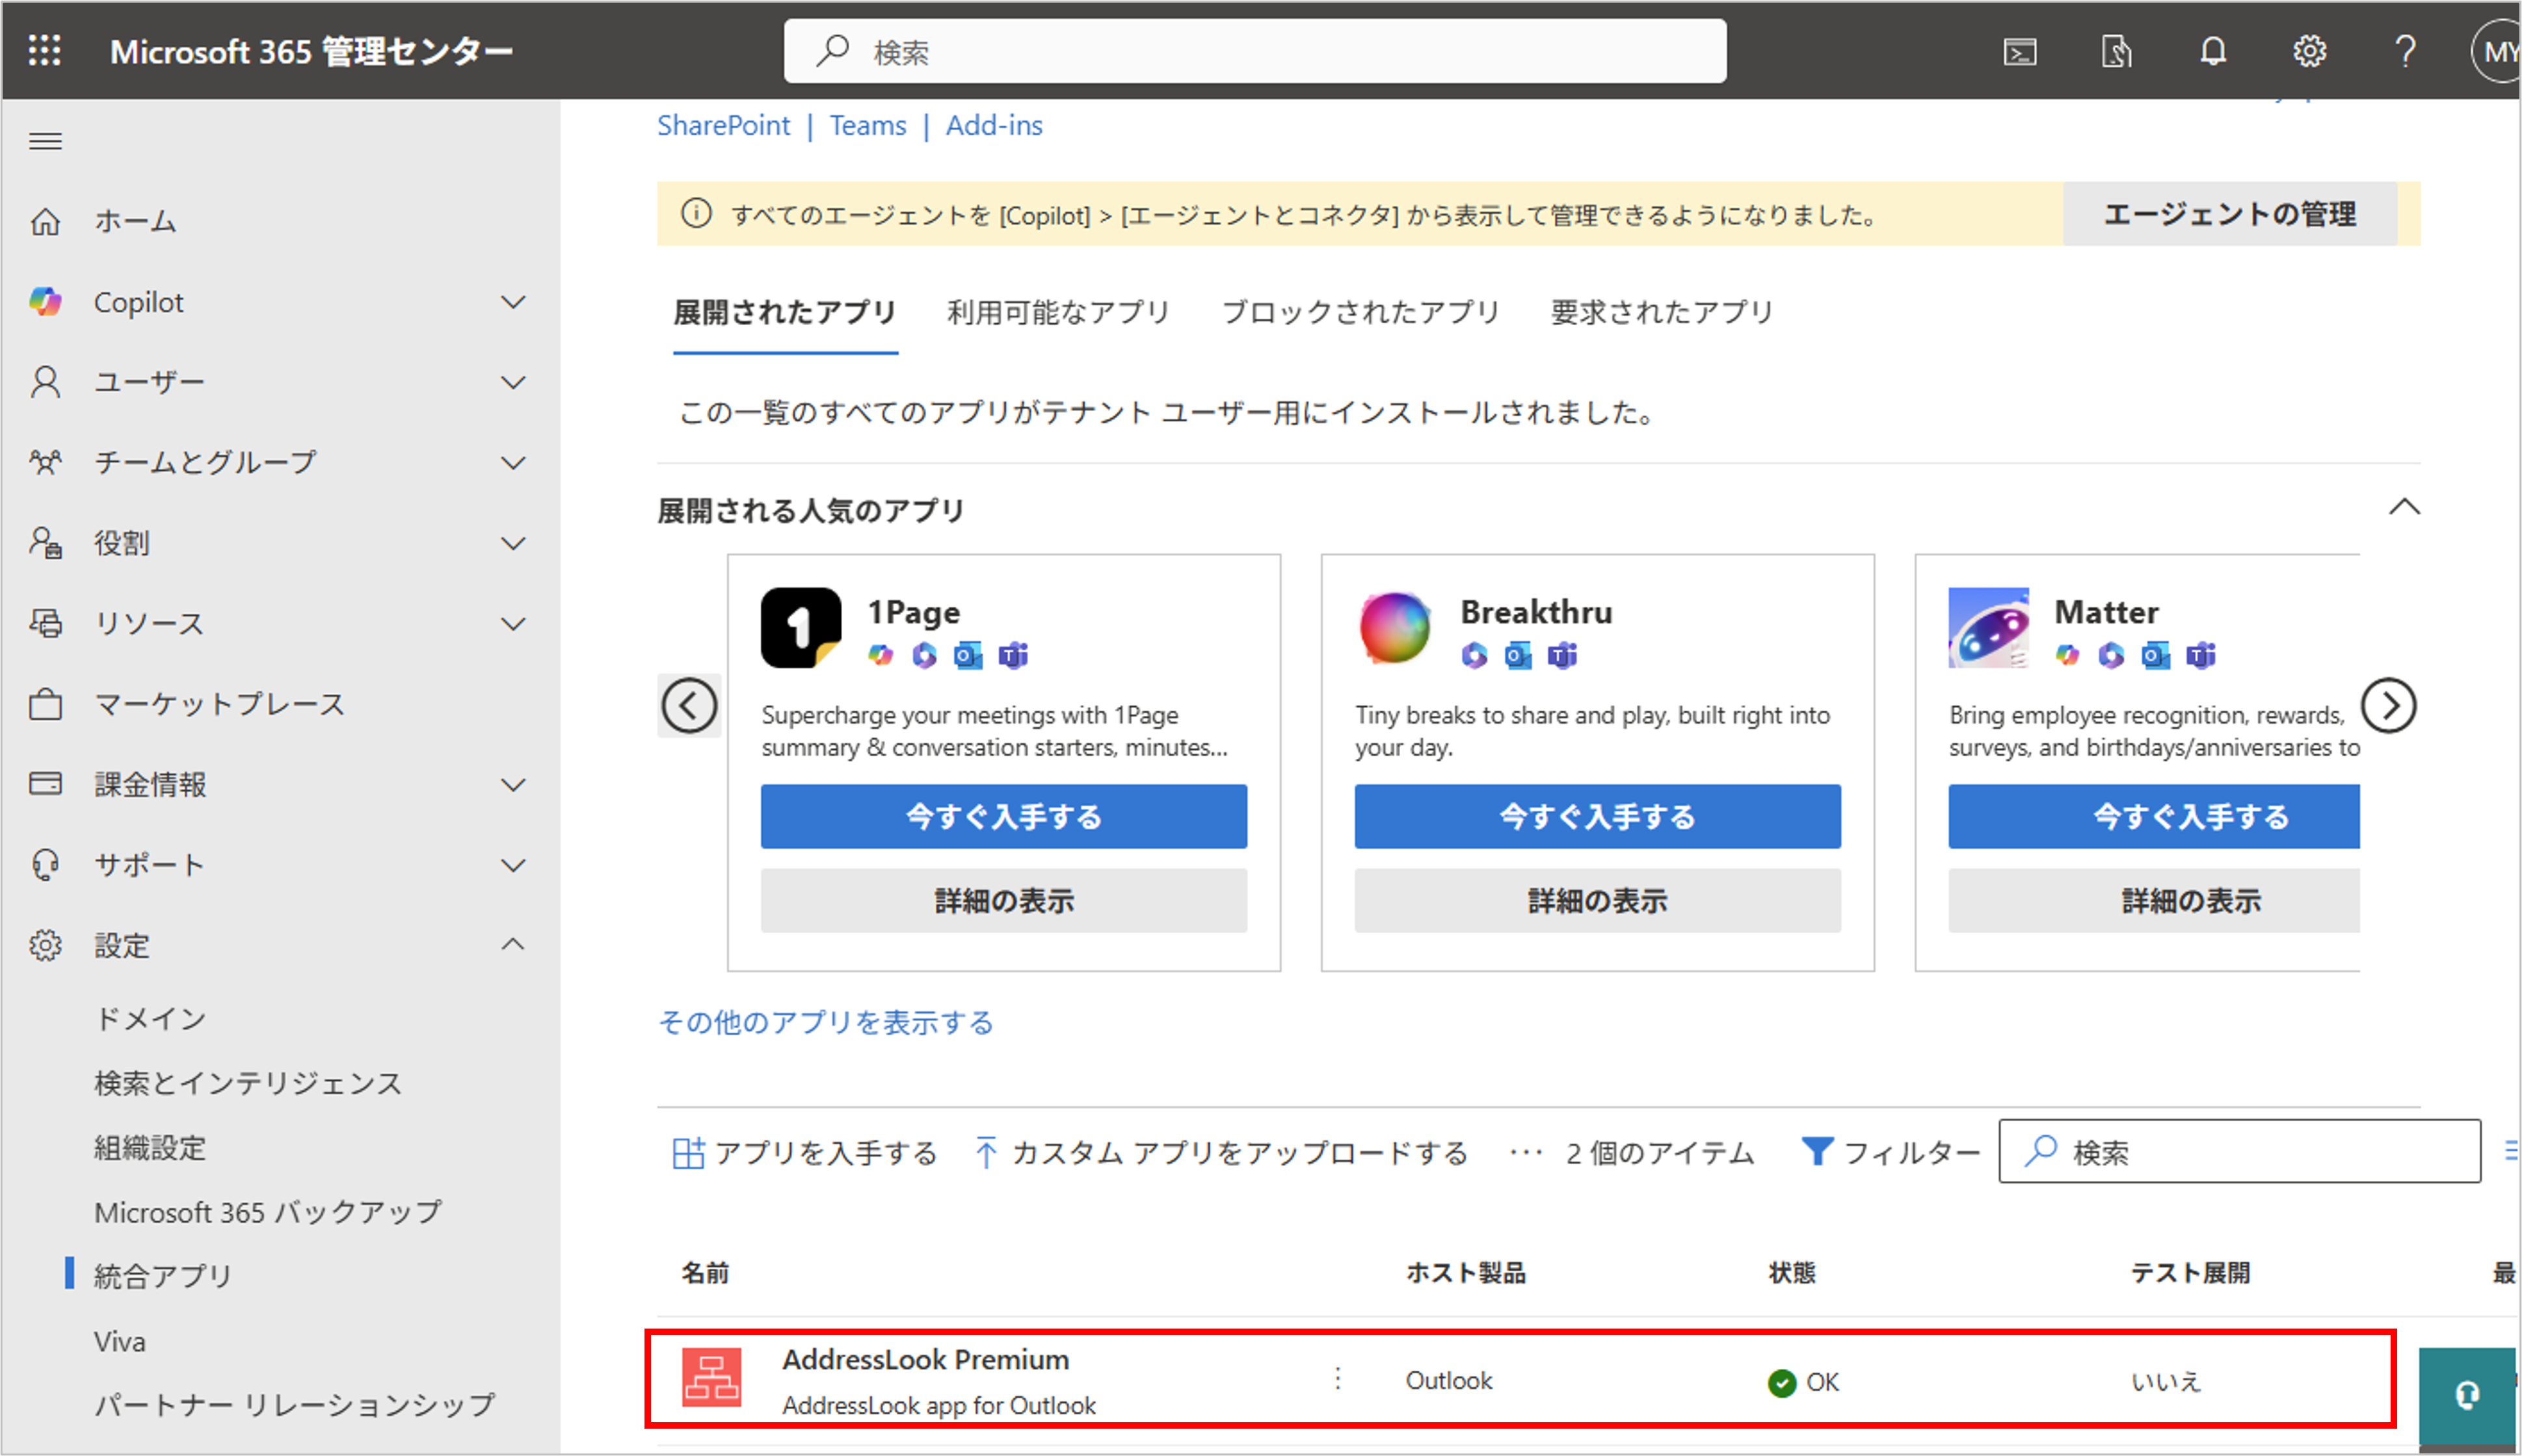2522x1456 pixels.
Task: Open その他のアプリを表示する link
Action: pos(825,1022)
